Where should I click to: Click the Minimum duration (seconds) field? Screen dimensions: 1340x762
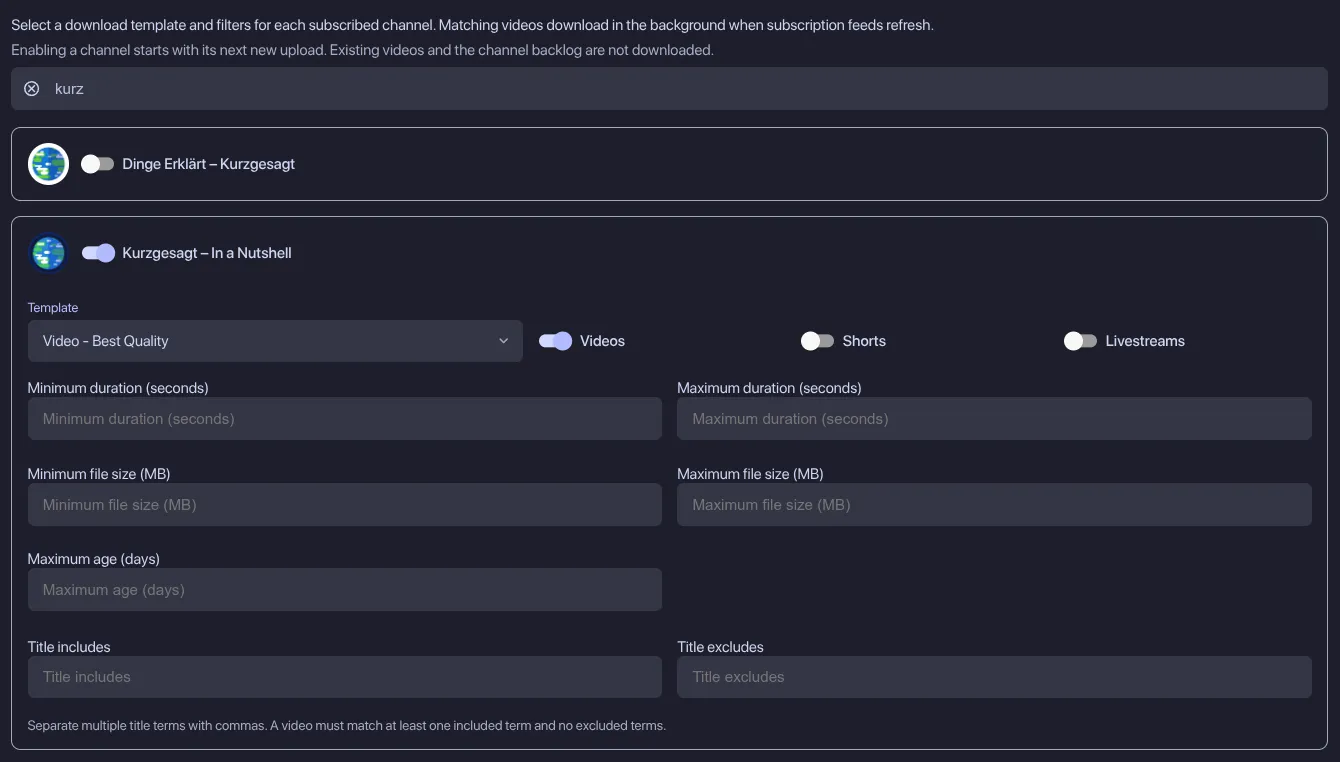345,419
